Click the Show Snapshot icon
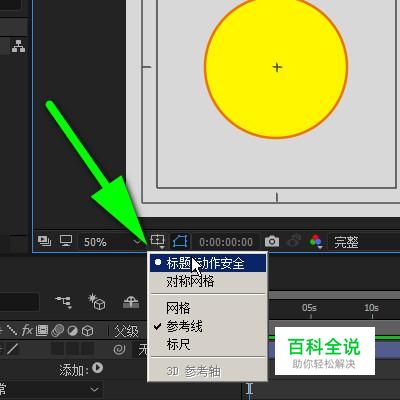The image size is (400, 400). point(293,241)
